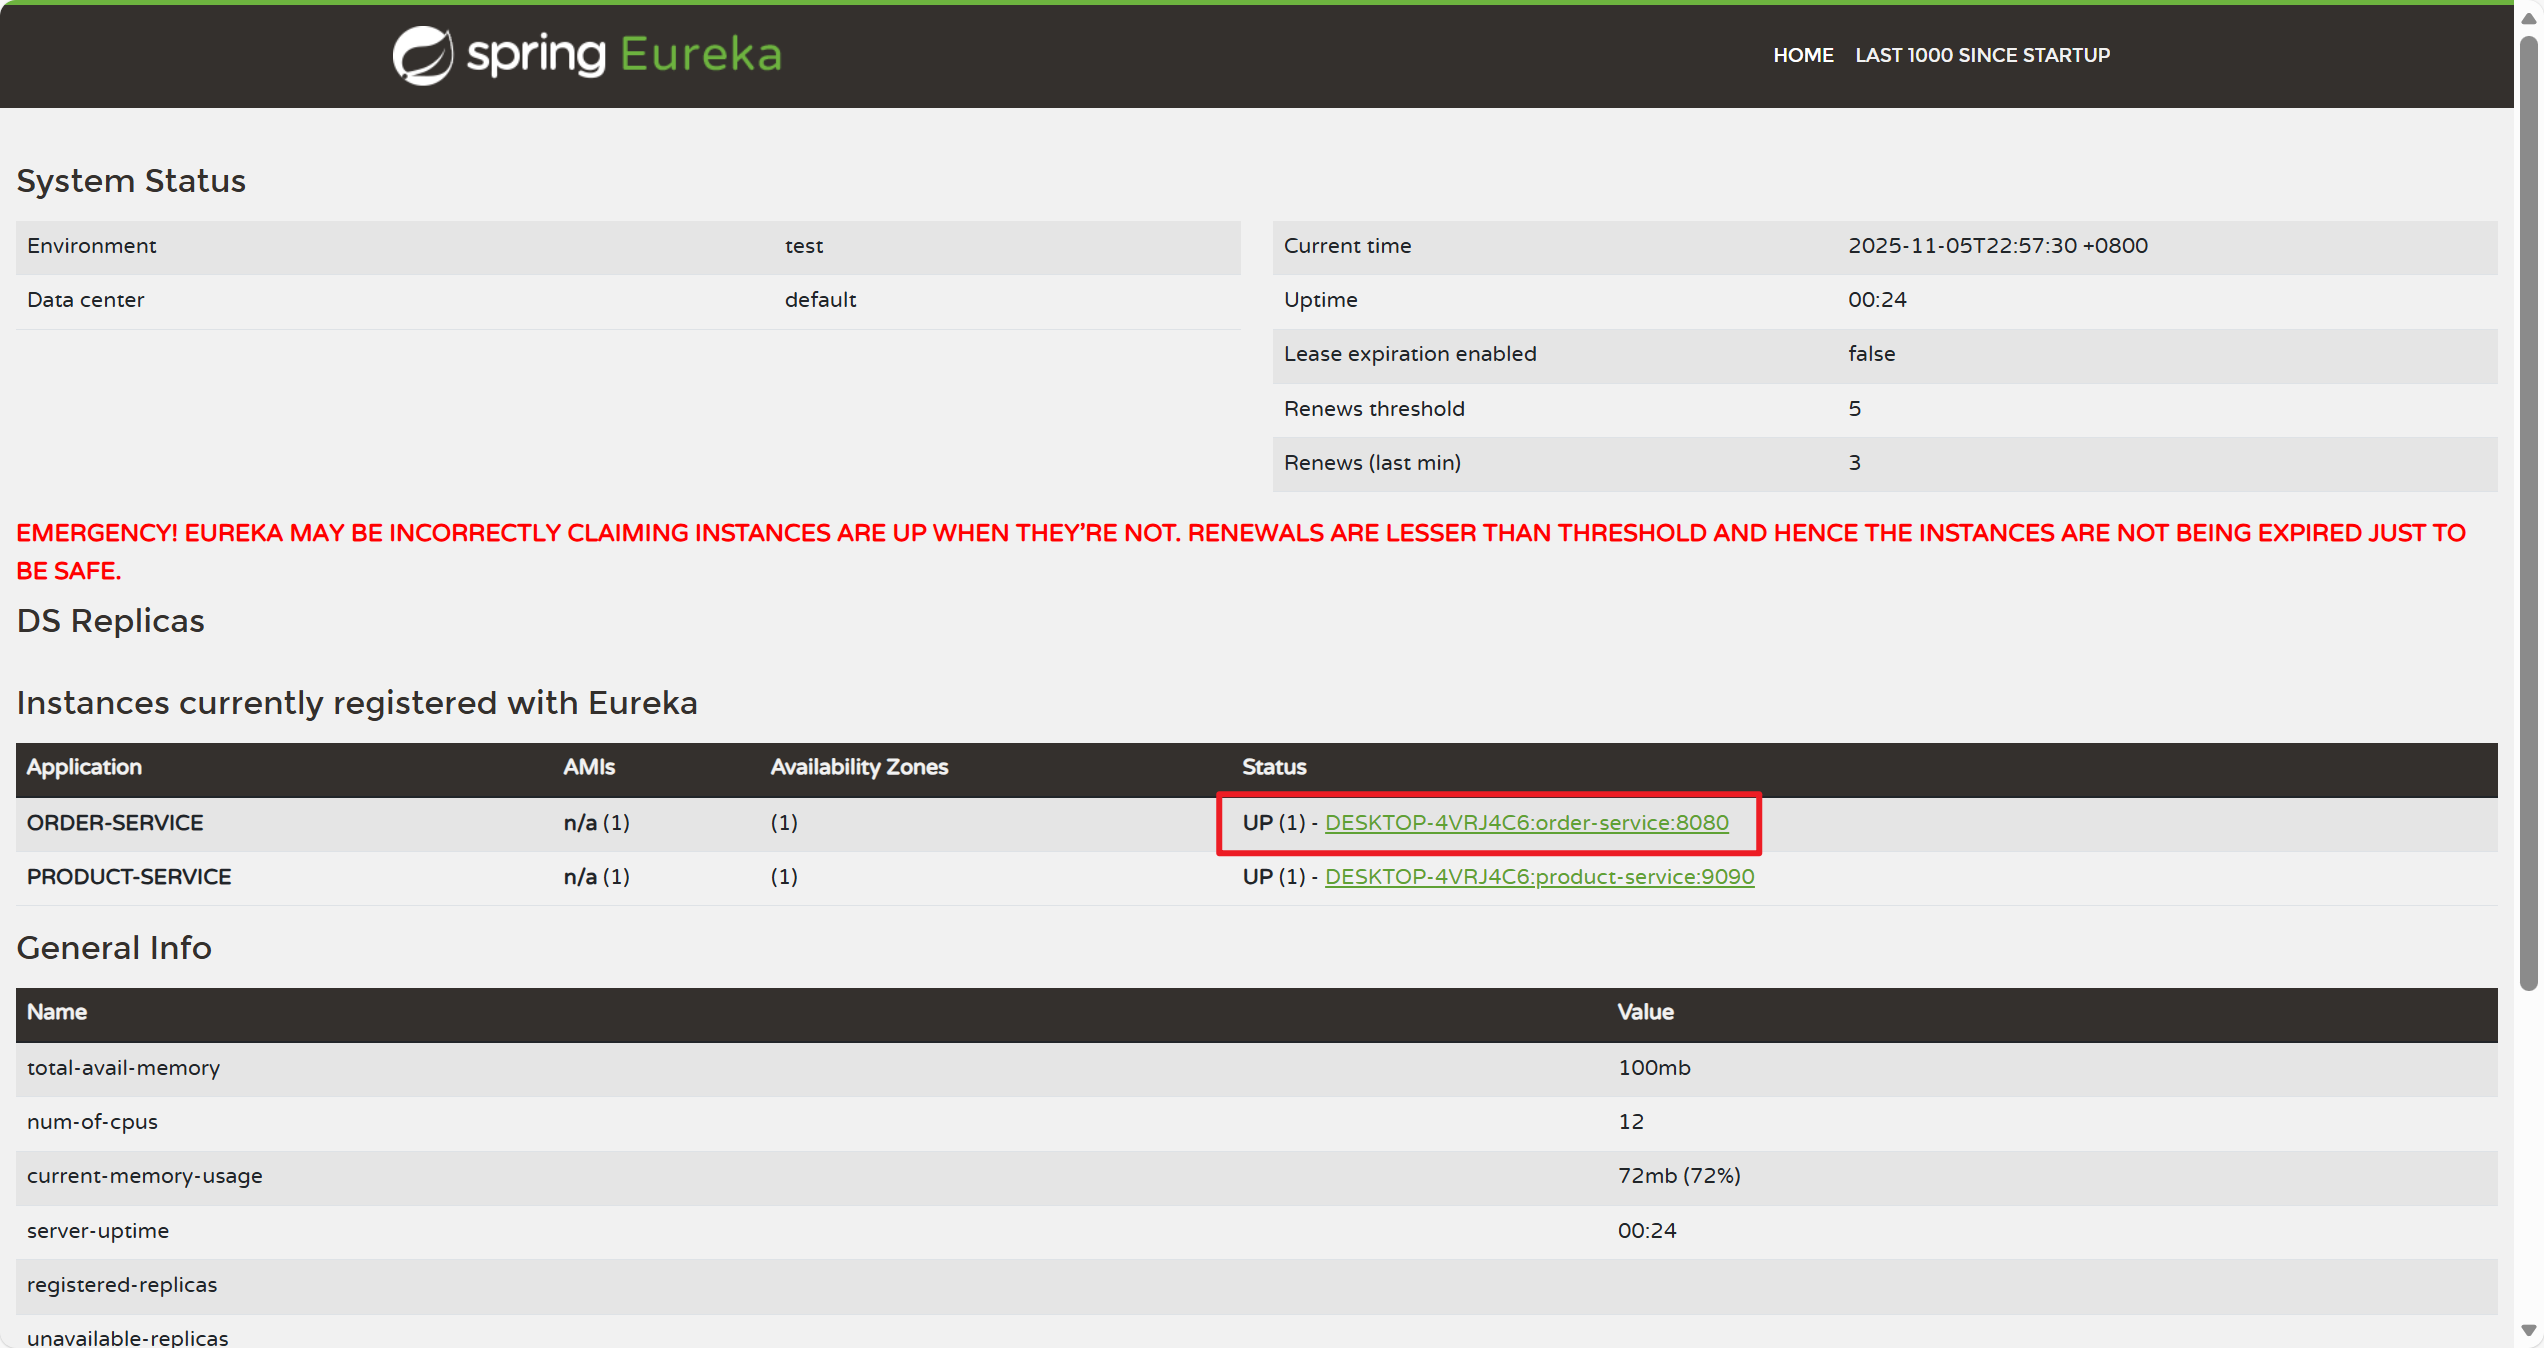Click the scrollbar up arrow
Screen dimensions: 2544x1348
[x=2529, y=18]
